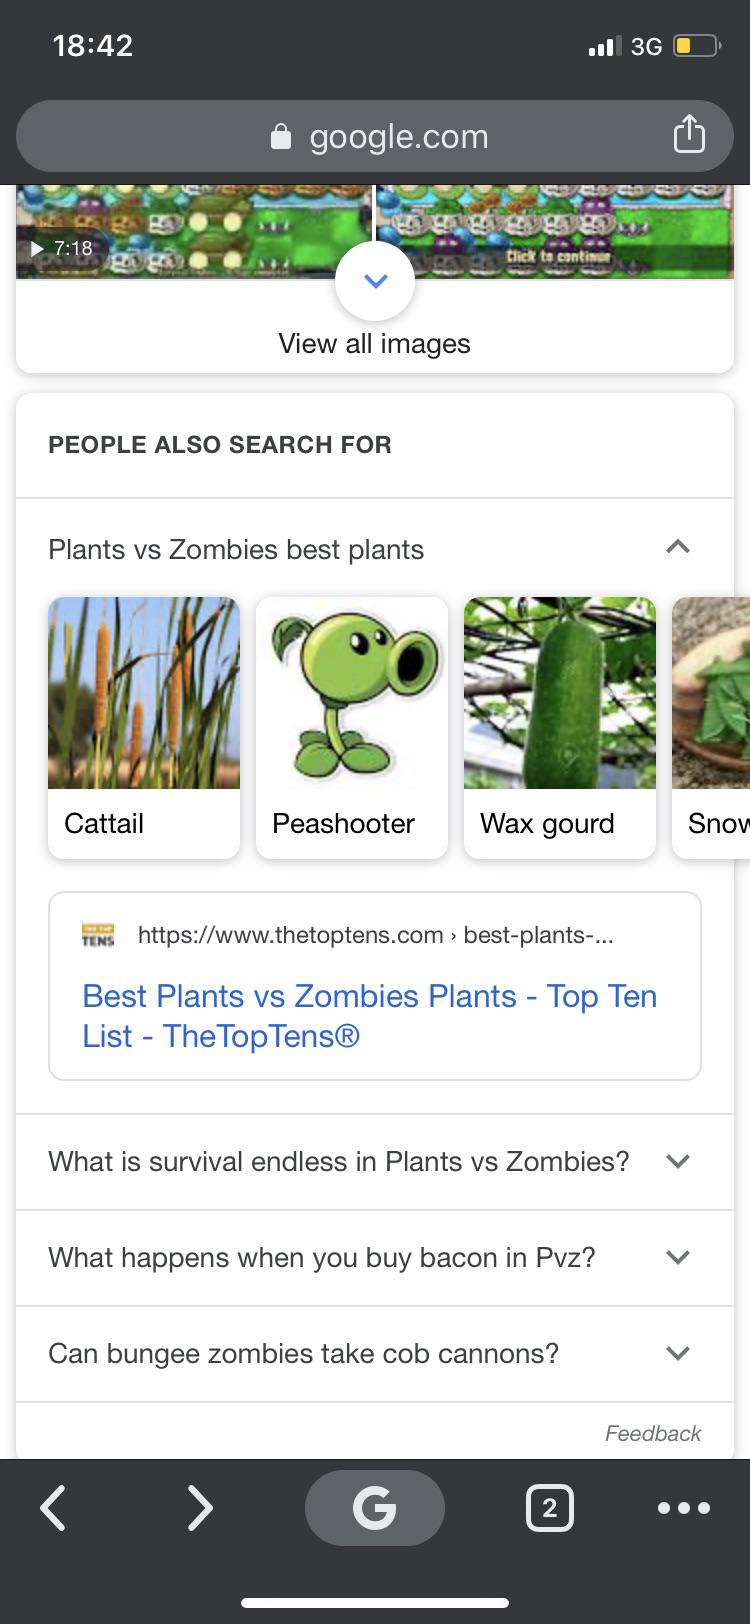Tap the TheTopTens favicon beside the URL
Image resolution: width=750 pixels, height=1624 pixels.
click(97, 935)
